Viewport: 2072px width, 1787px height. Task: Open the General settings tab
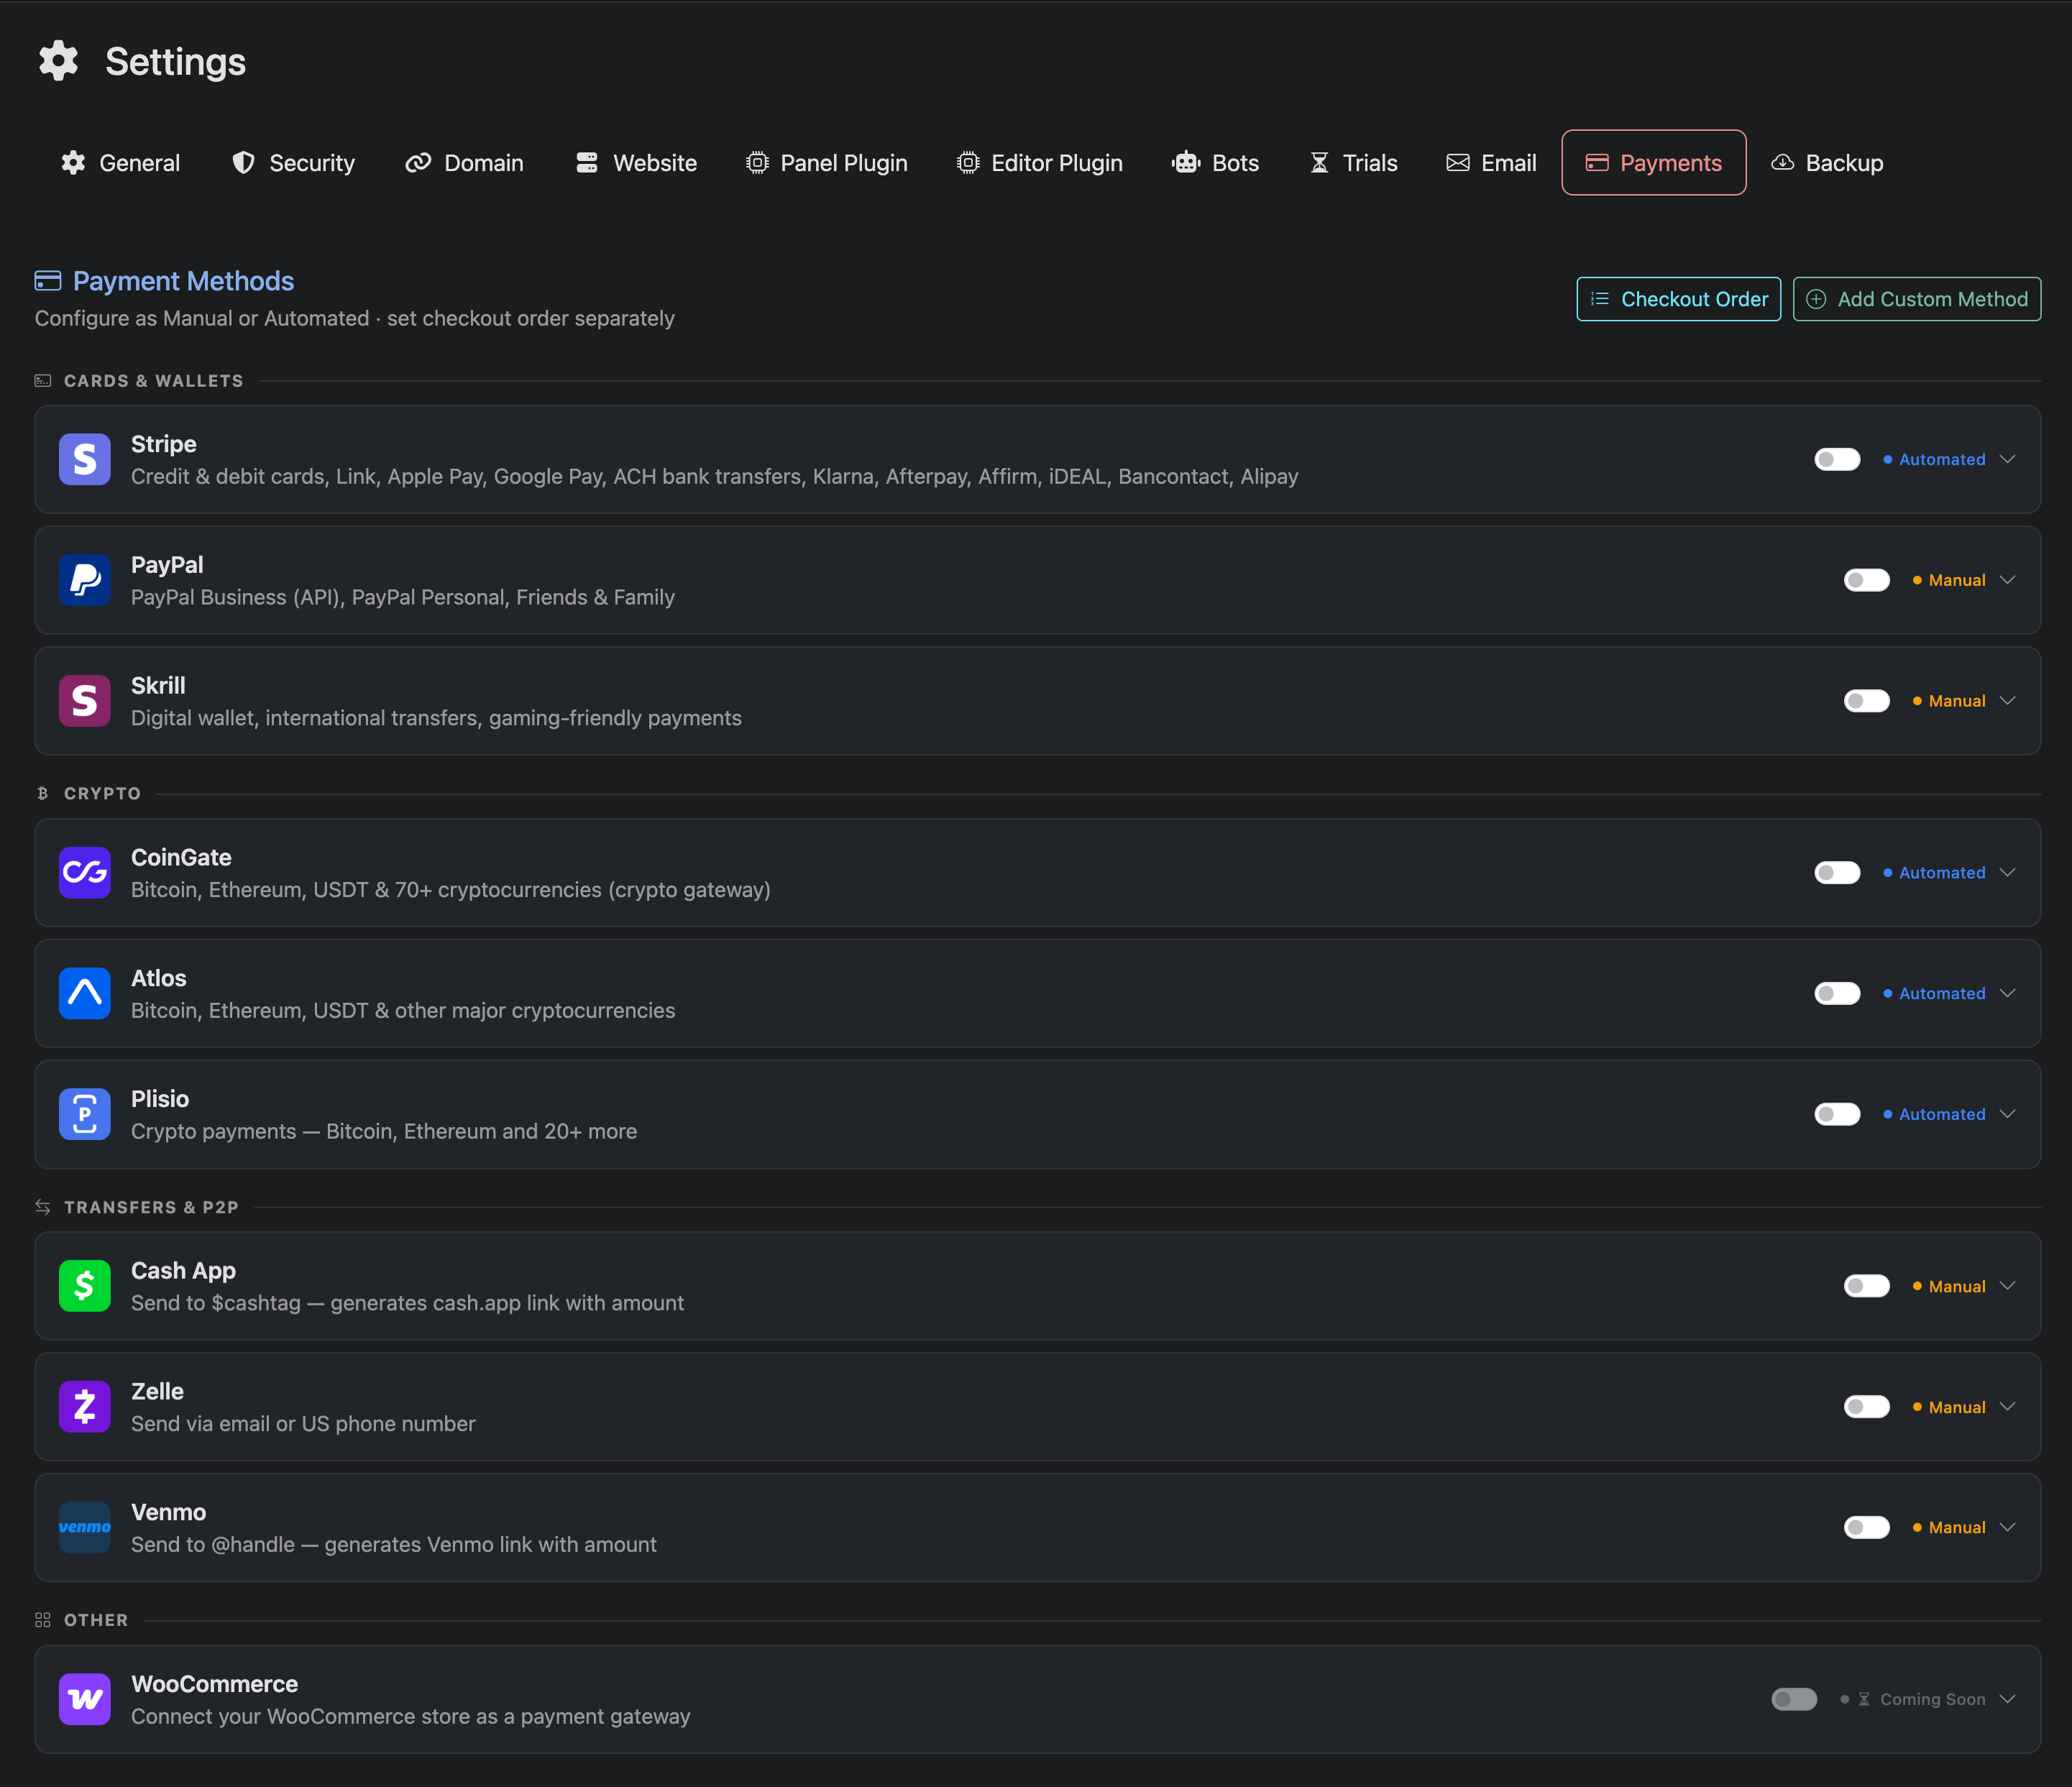coord(120,163)
